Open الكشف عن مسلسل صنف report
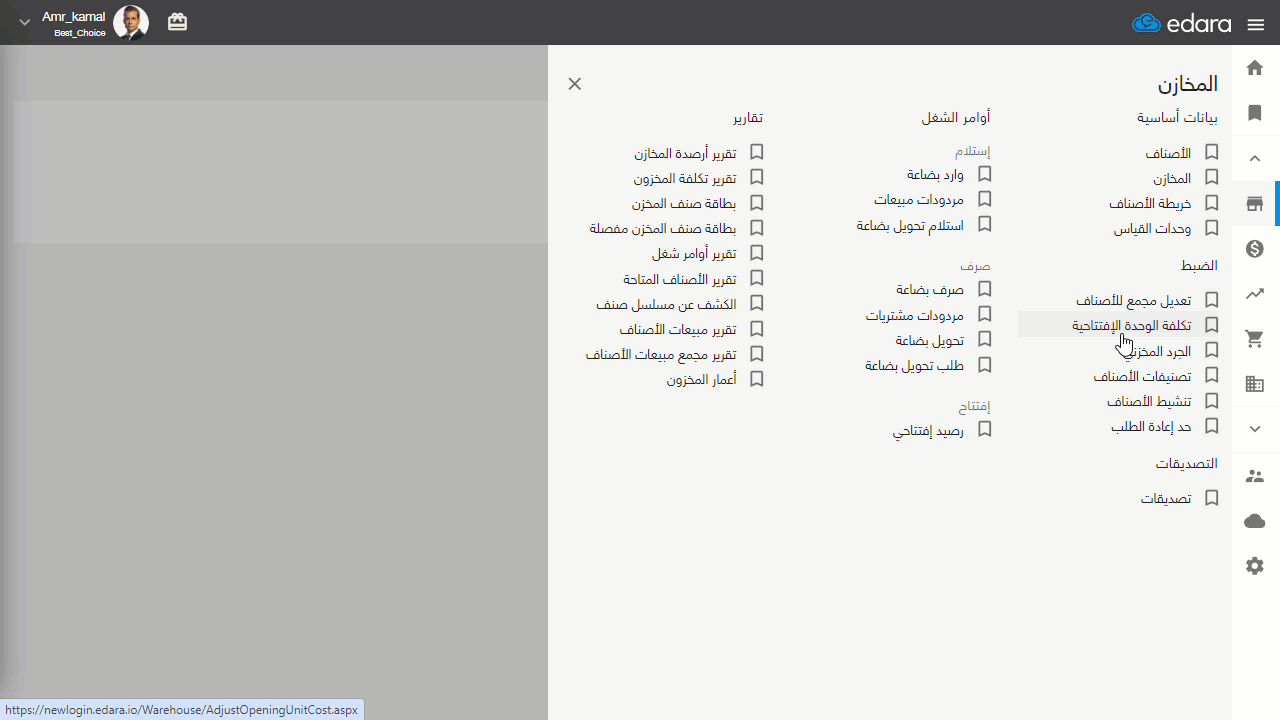Screen dimensions: 1280x720 tap(666, 303)
